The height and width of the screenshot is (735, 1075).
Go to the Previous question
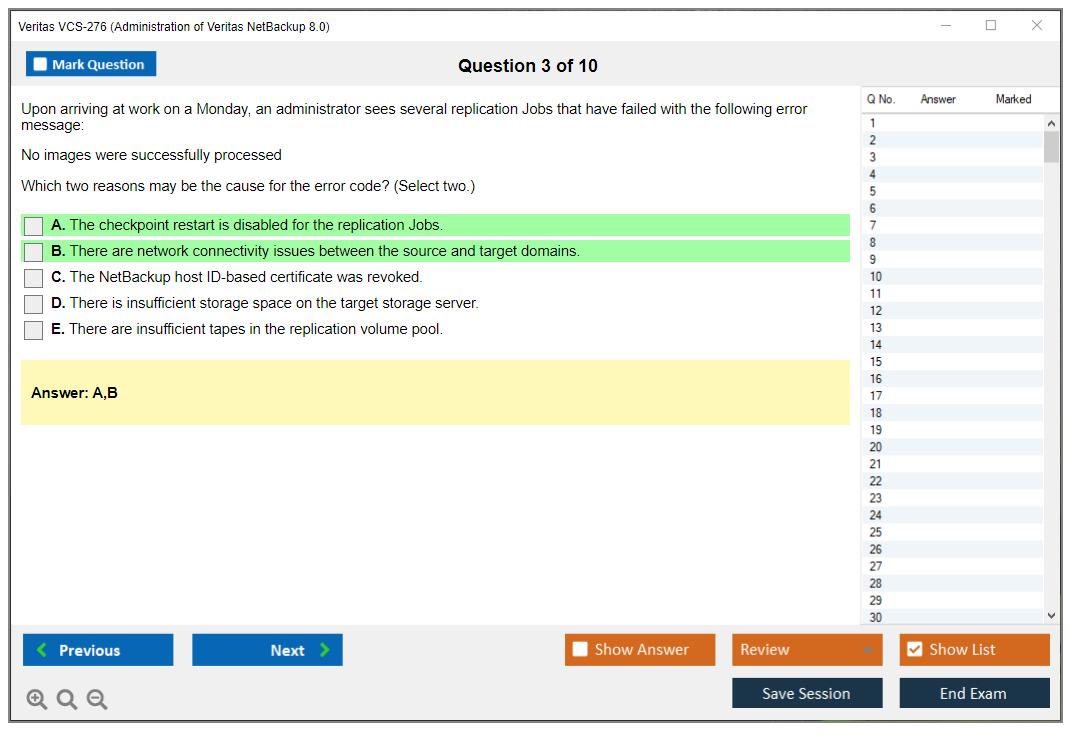point(98,650)
